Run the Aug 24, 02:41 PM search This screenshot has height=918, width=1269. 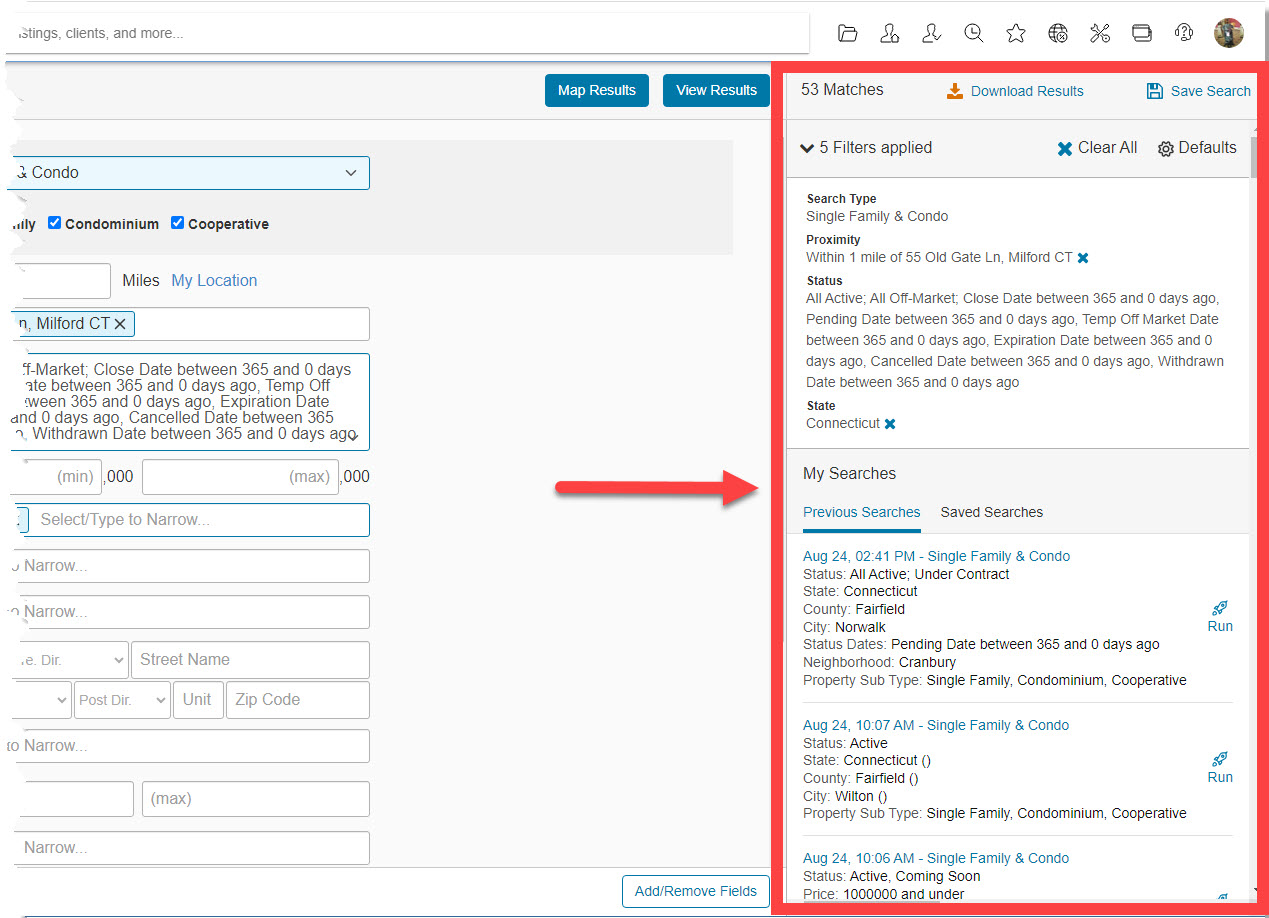point(1220,616)
